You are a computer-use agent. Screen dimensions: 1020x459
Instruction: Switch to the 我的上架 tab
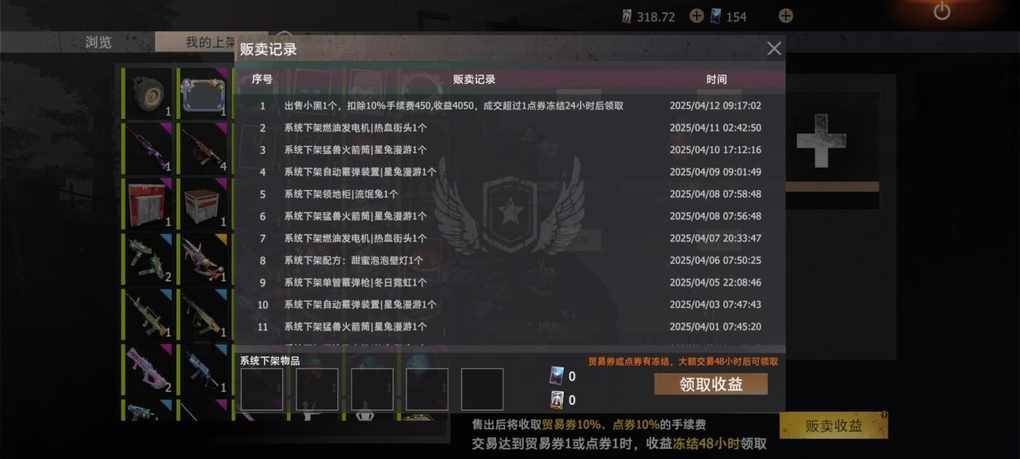[210, 42]
